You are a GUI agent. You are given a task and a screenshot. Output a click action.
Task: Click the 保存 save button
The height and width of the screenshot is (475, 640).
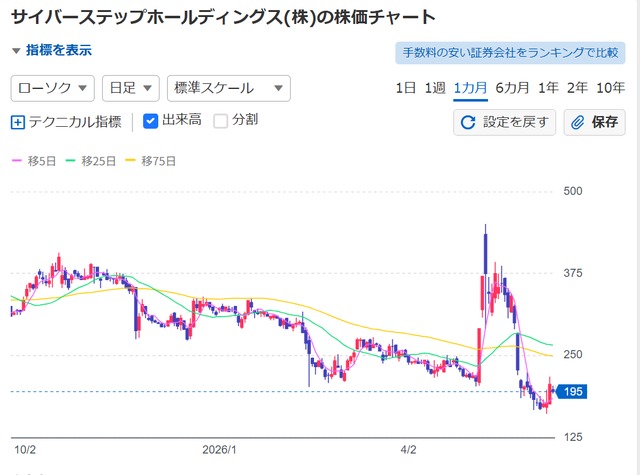594,122
